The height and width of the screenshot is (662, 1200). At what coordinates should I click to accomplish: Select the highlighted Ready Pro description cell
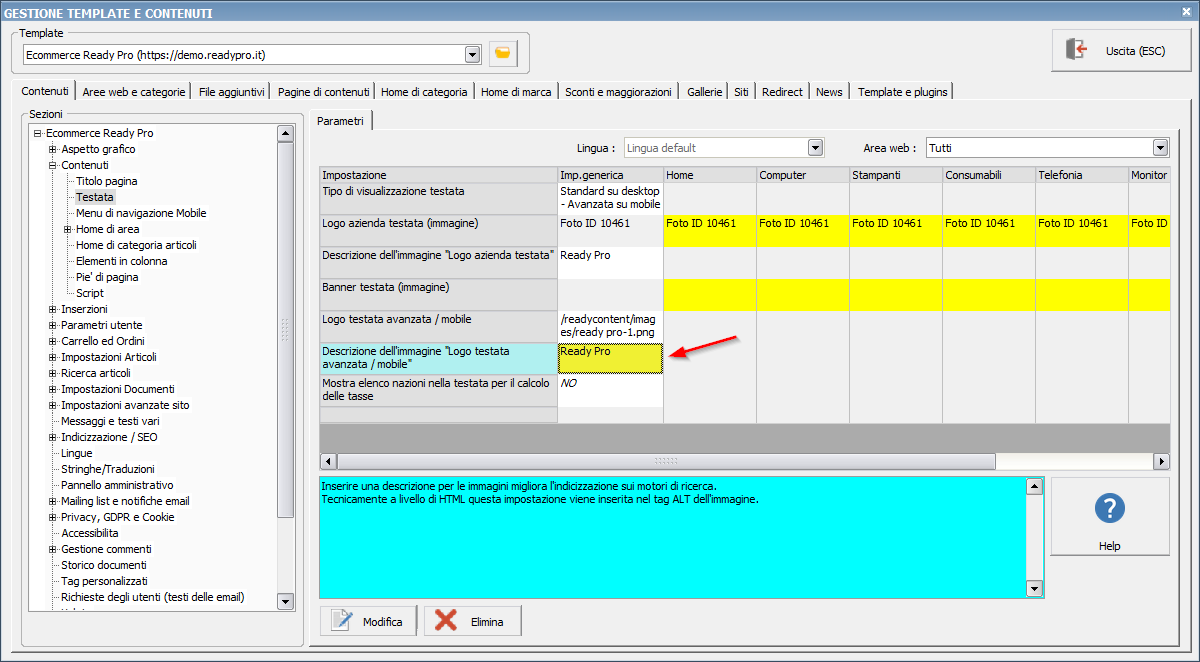610,358
